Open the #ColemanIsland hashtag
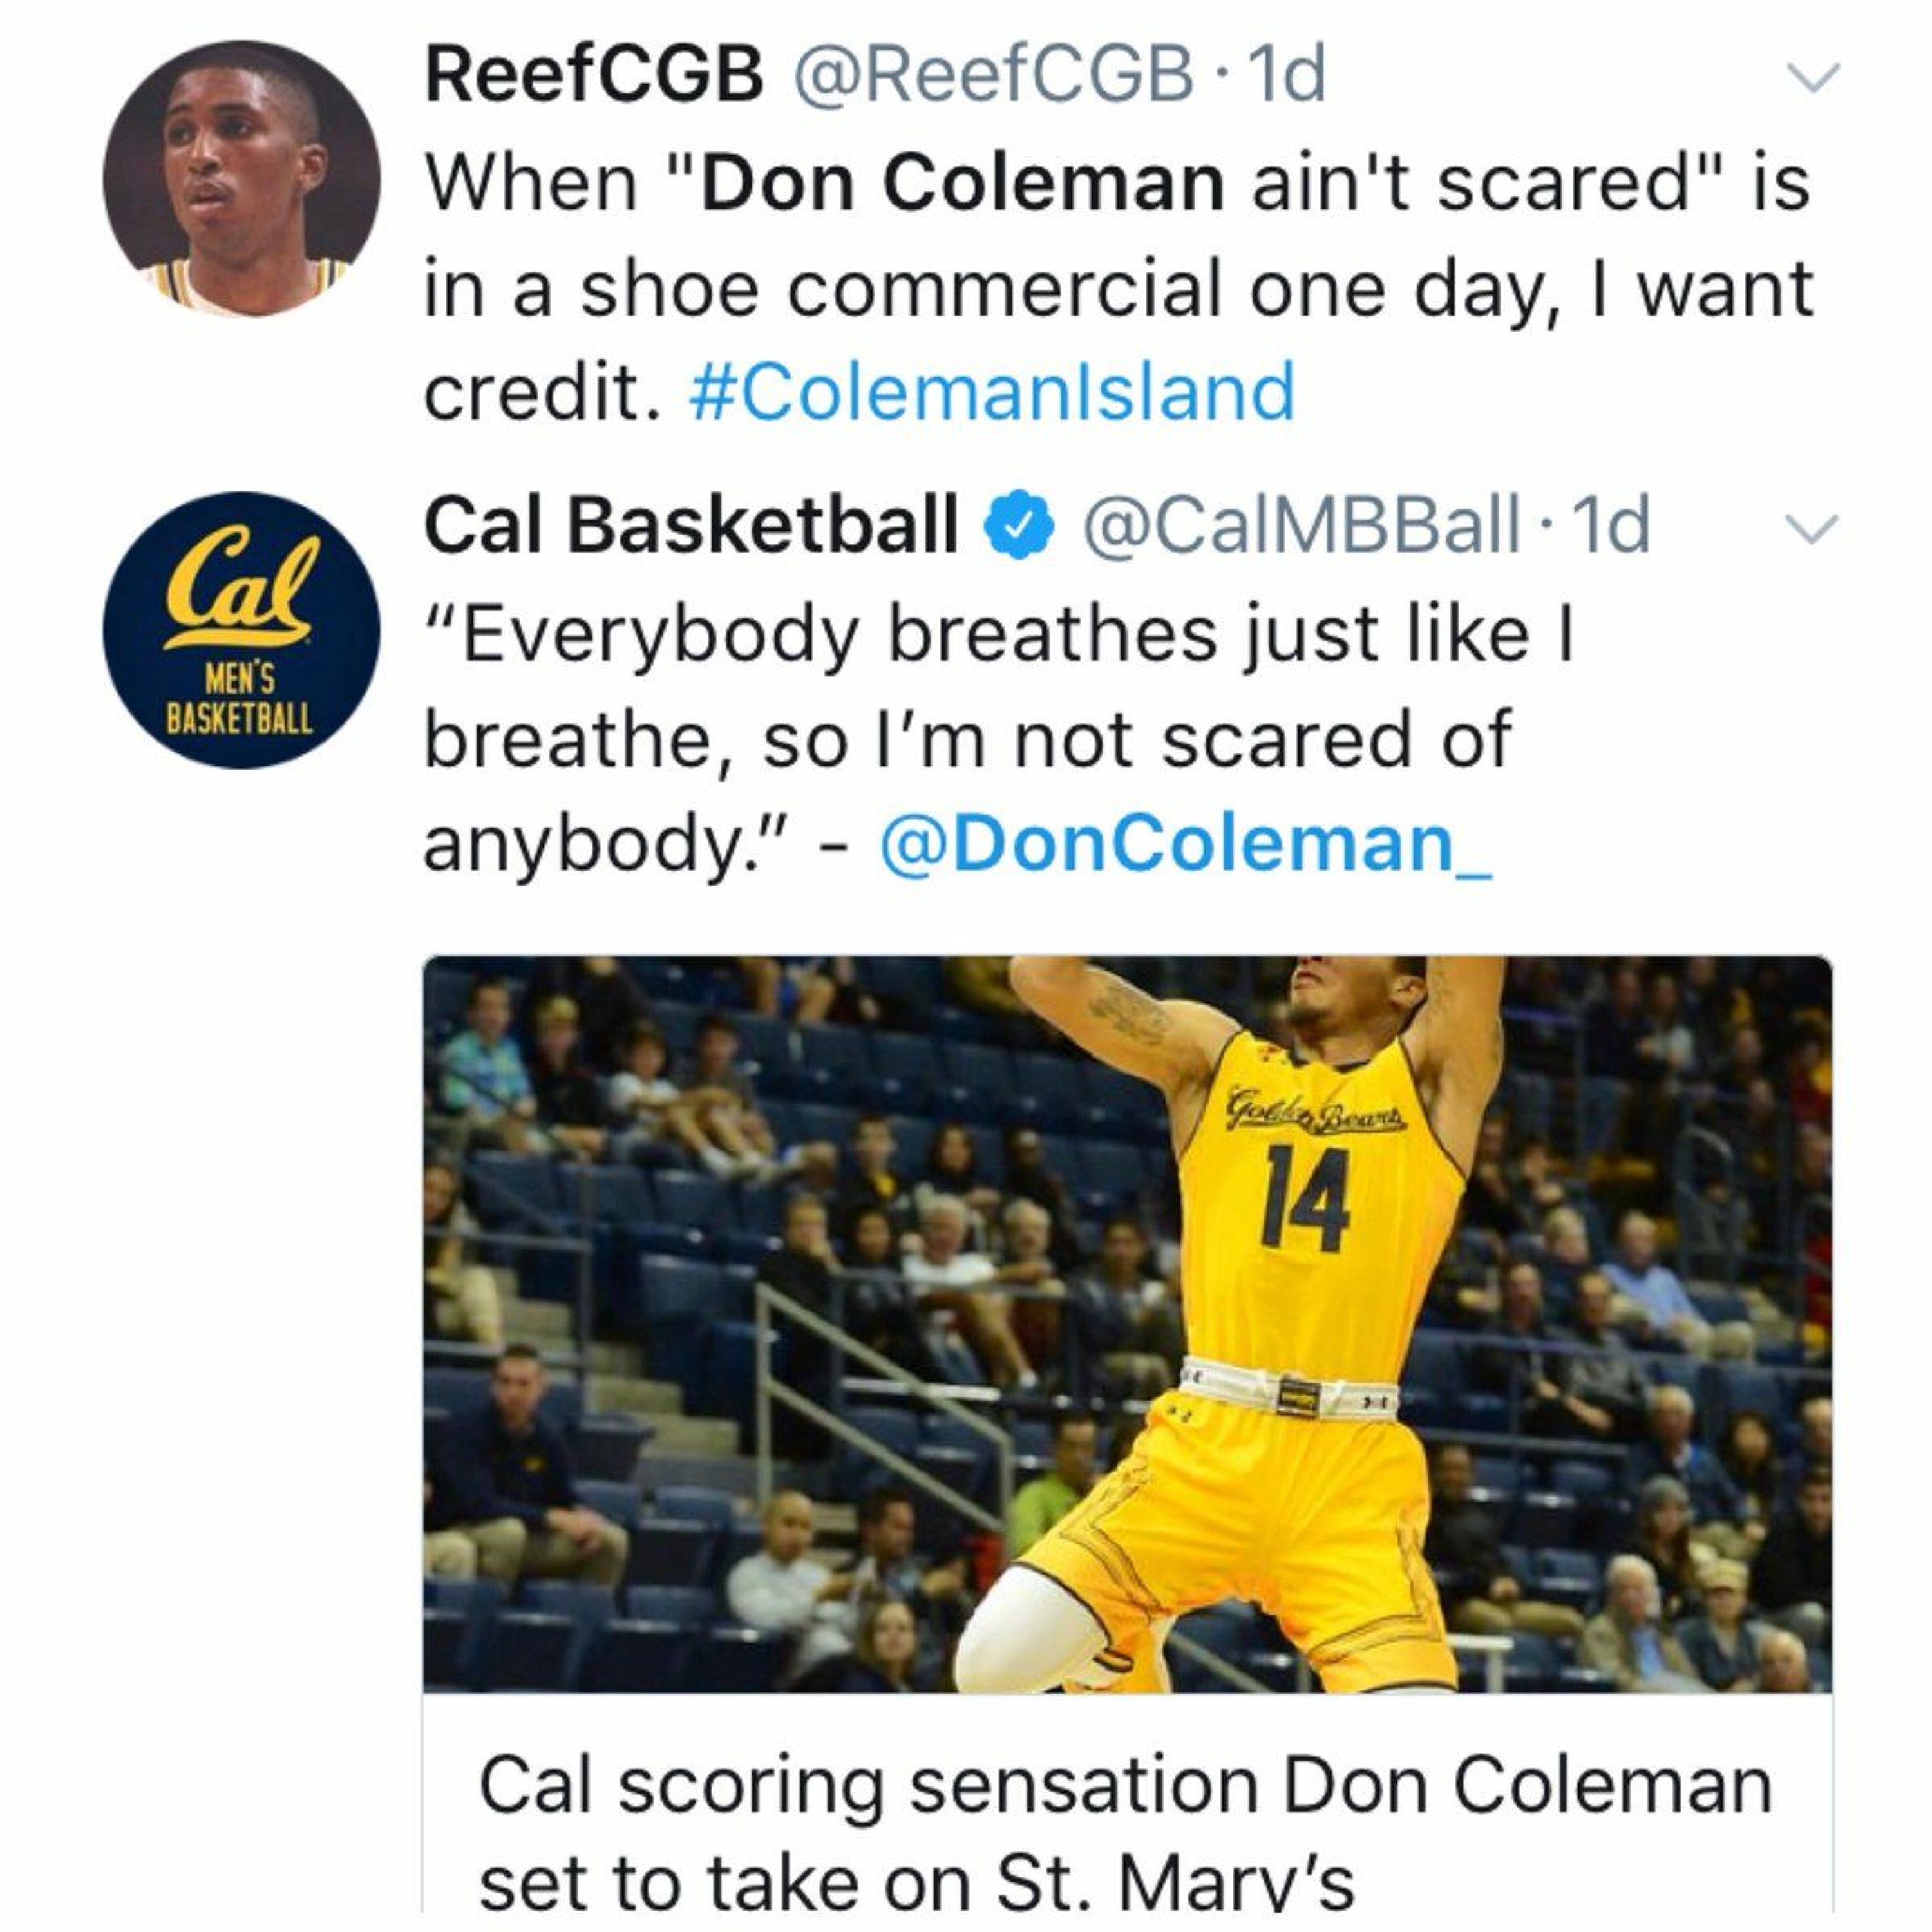 click(991, 392)
